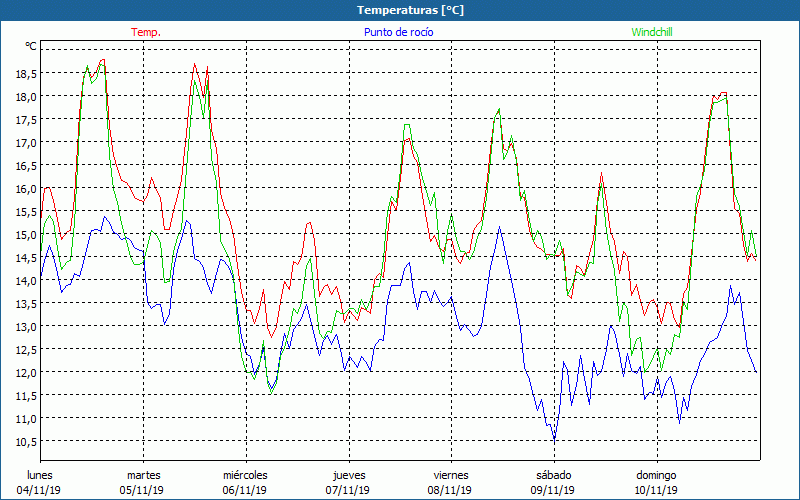Click the 13,0 y-axis value
The height and width of the screenshot is (500, 800).
(x=26, y=327)
